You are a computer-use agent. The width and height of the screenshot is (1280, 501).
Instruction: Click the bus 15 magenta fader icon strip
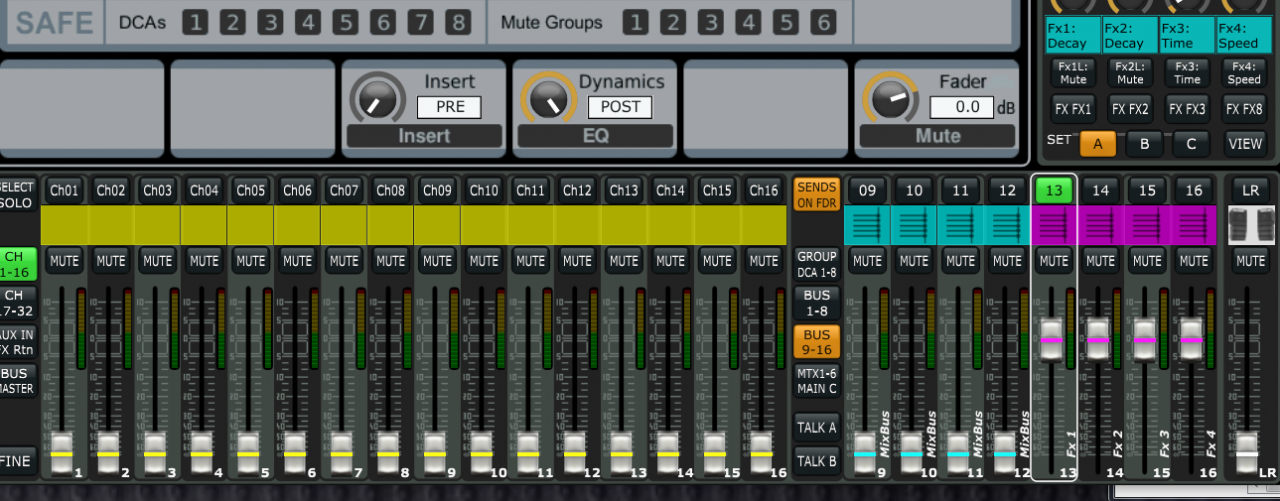point(1147,225)
